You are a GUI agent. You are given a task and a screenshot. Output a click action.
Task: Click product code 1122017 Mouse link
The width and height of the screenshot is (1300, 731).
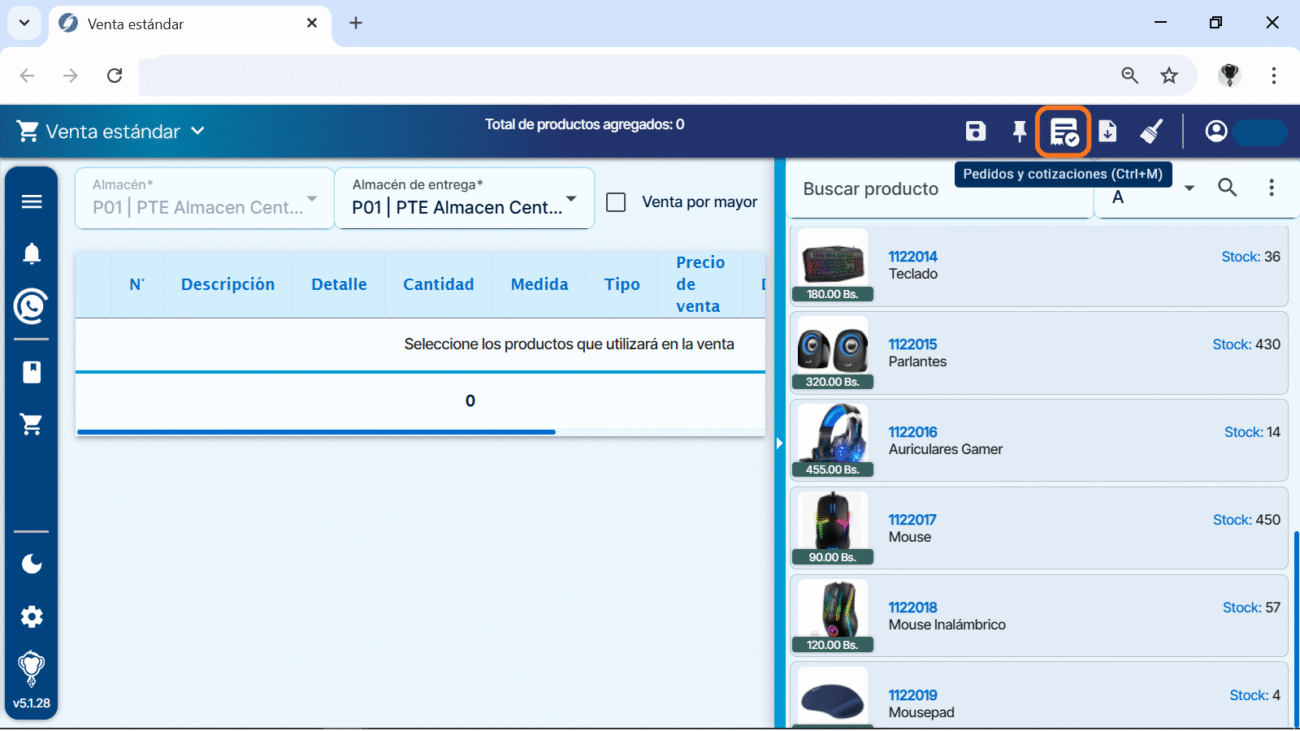point(912,520)
